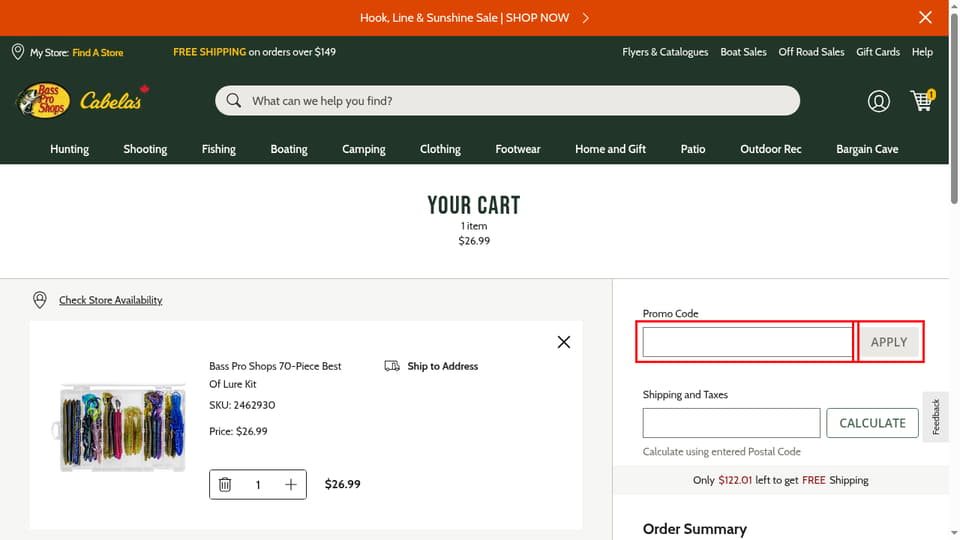Click Check Store Availability link
This screenshot has width=960, height=540.
tap(111, 300)
